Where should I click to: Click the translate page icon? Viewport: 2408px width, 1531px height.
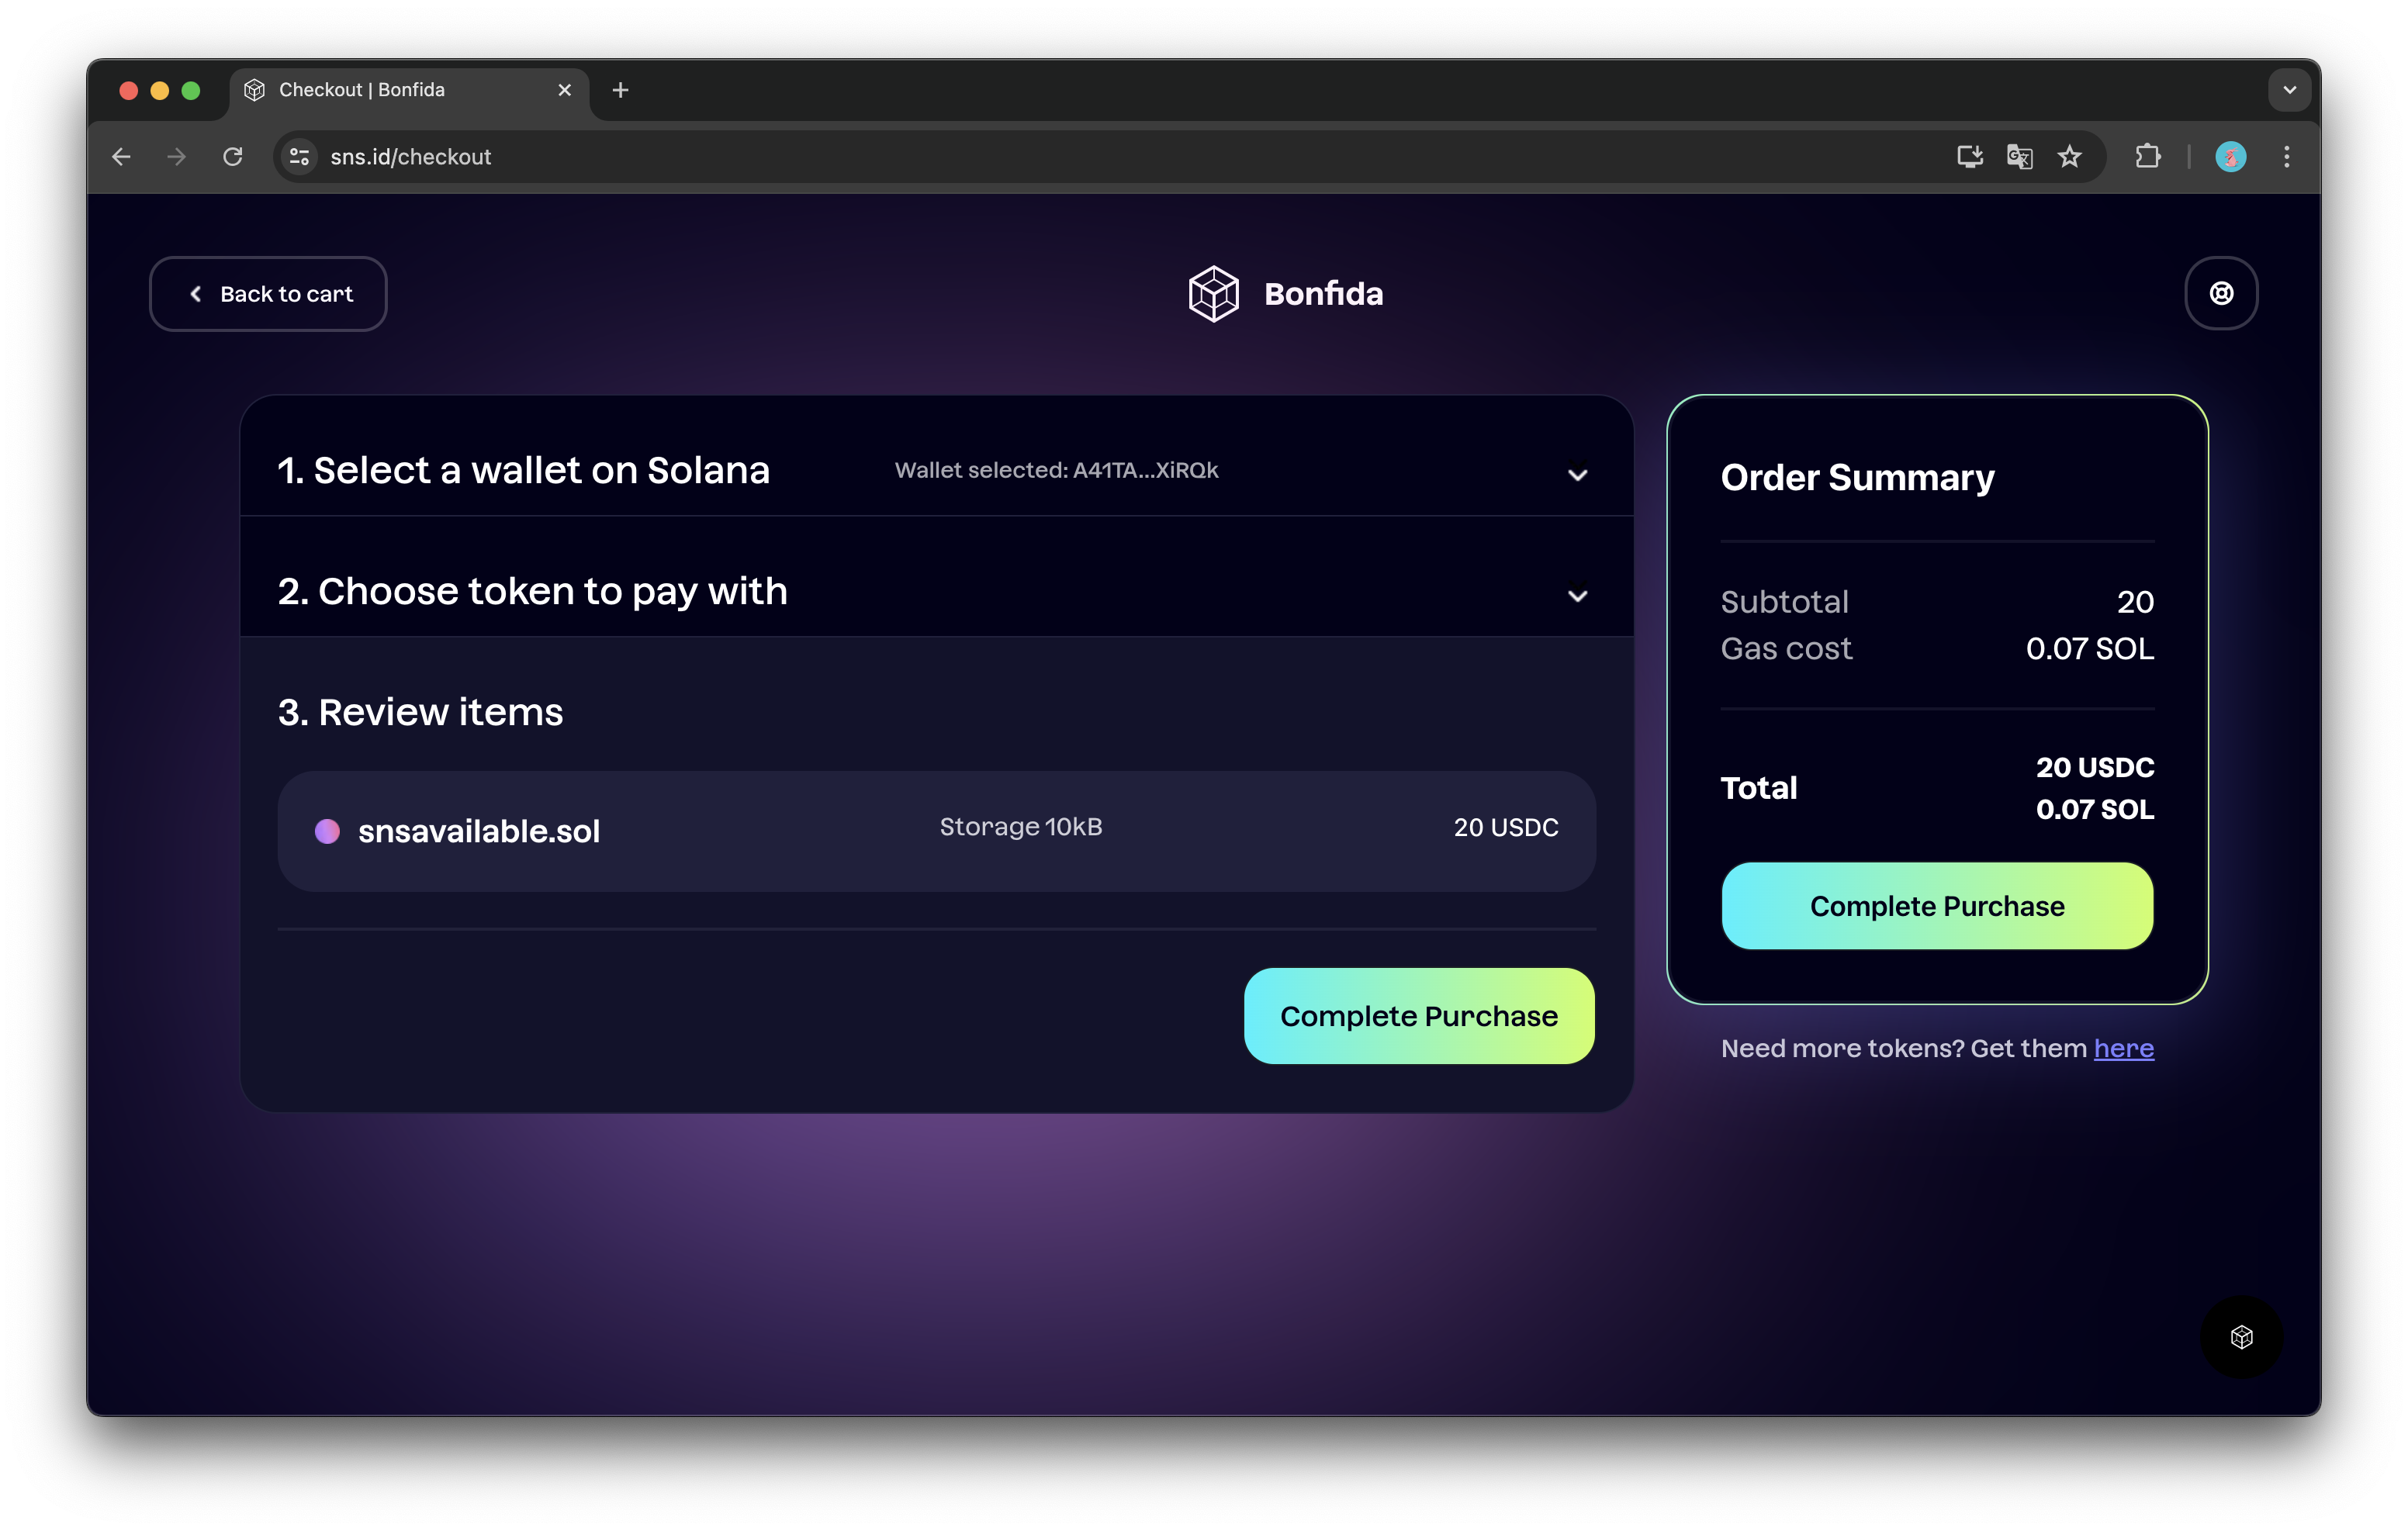click(x=2019, y=157)
